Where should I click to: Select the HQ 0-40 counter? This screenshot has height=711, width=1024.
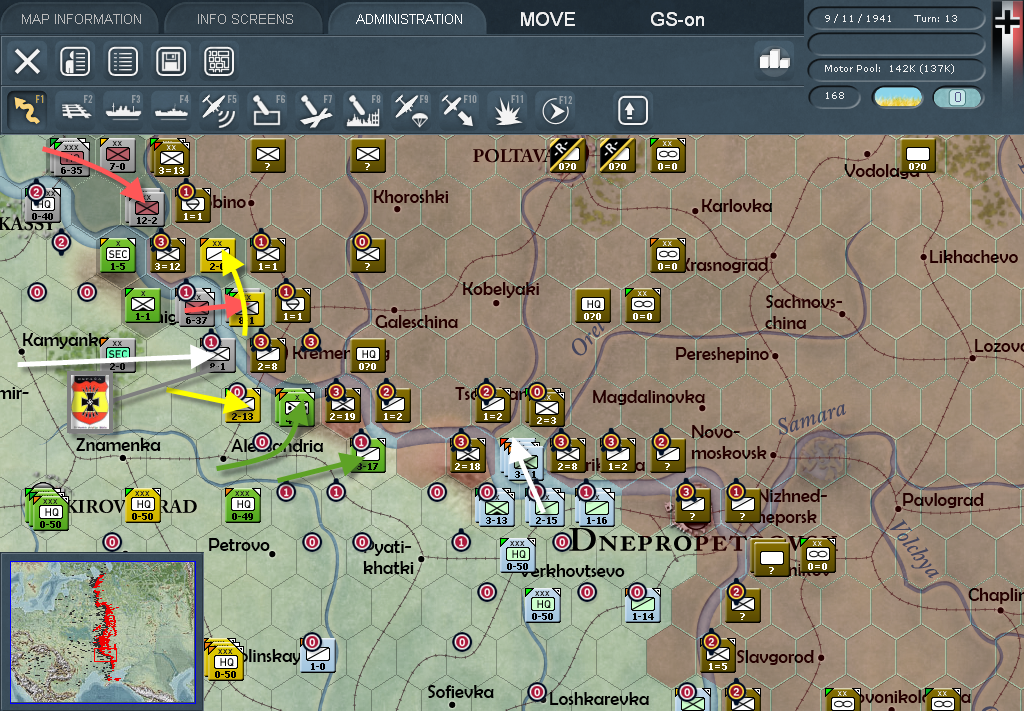tap(42, 205)
